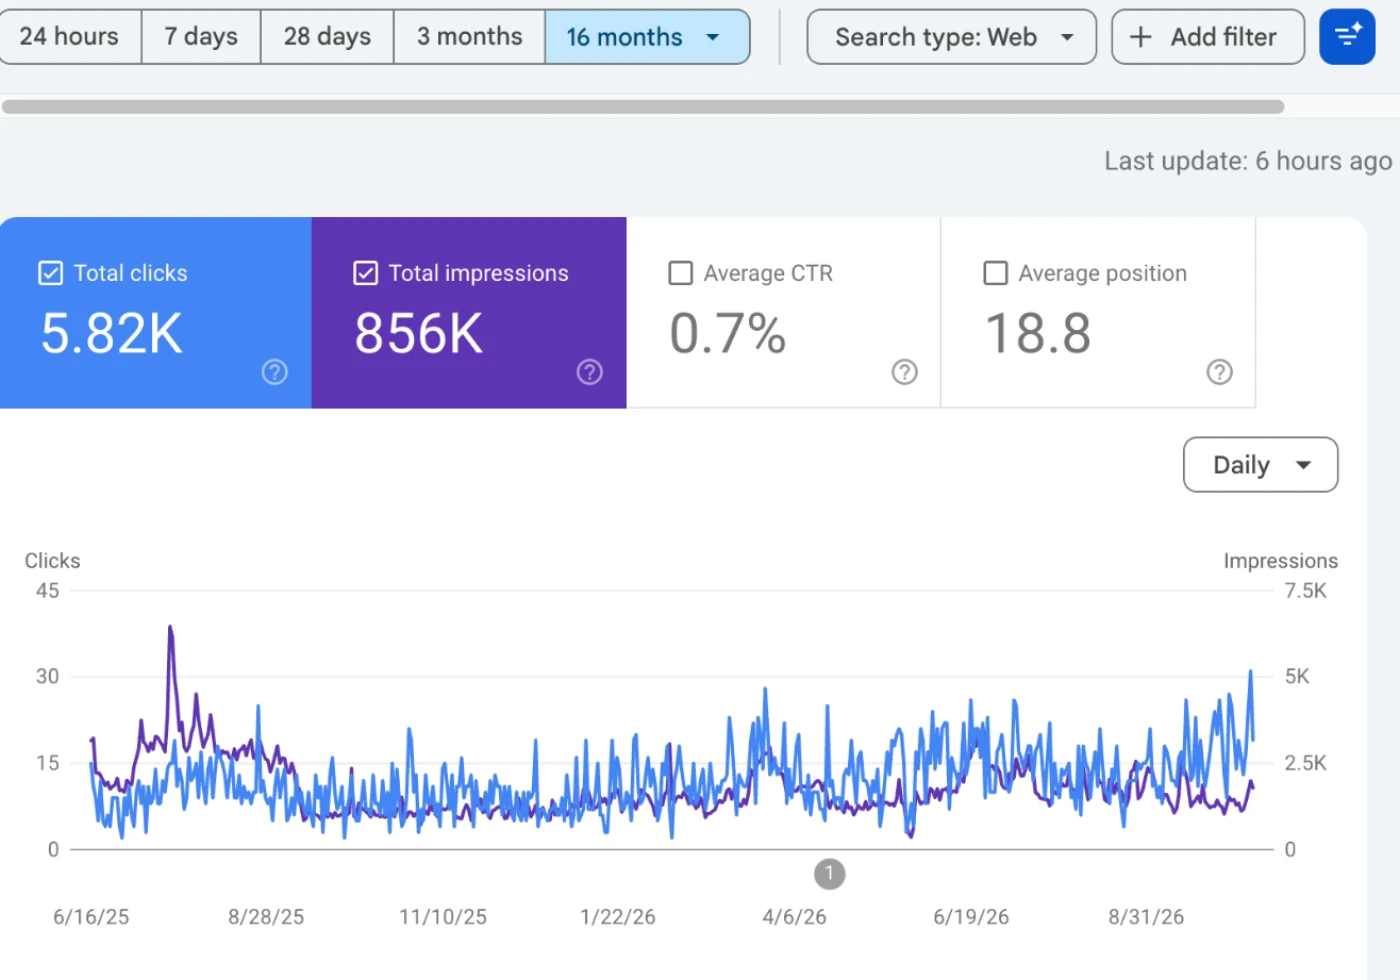Switch to the 28 days range

[x=327, y=37]
